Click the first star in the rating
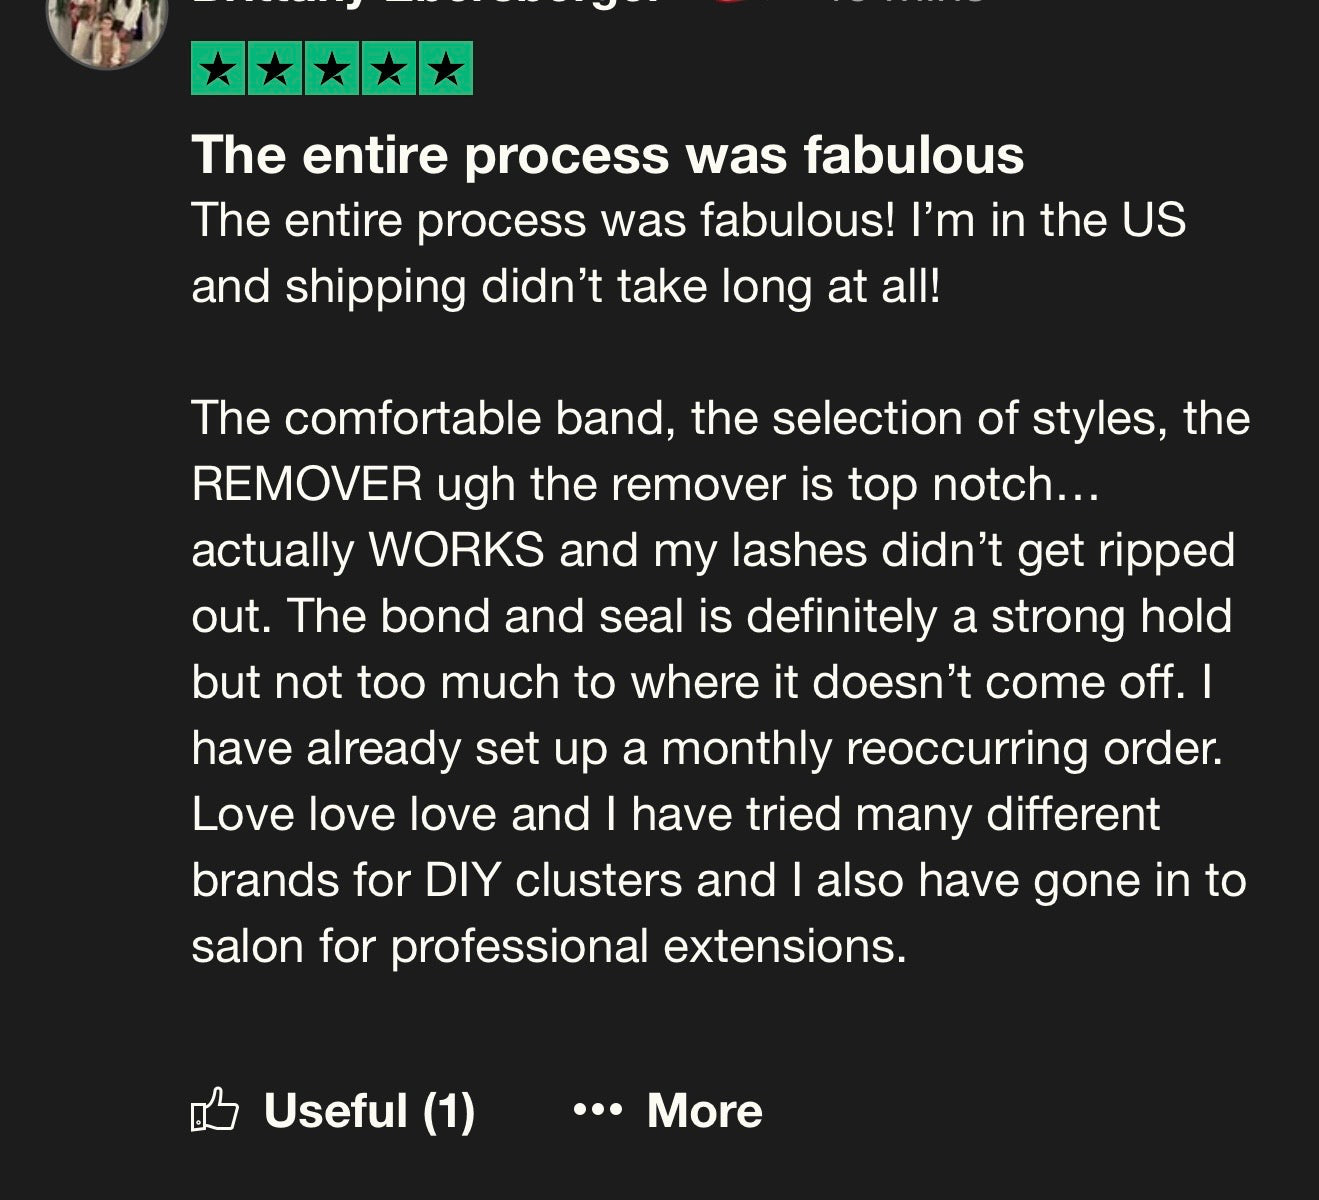Screen dimensions: 1319x1200 coord(218,70)
